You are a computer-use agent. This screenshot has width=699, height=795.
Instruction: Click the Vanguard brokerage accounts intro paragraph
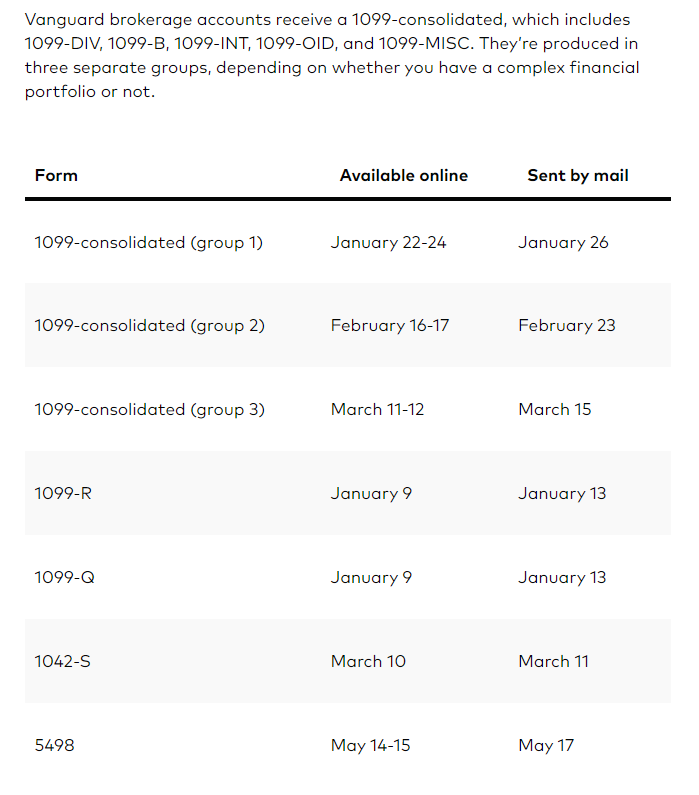click(332, 56)
